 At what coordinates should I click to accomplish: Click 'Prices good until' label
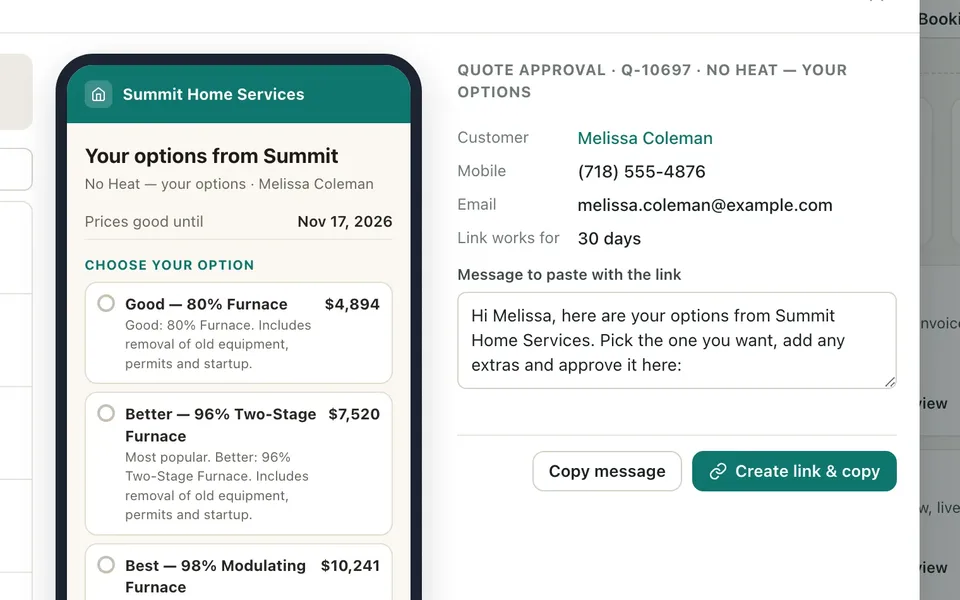(x=144, y=222)
